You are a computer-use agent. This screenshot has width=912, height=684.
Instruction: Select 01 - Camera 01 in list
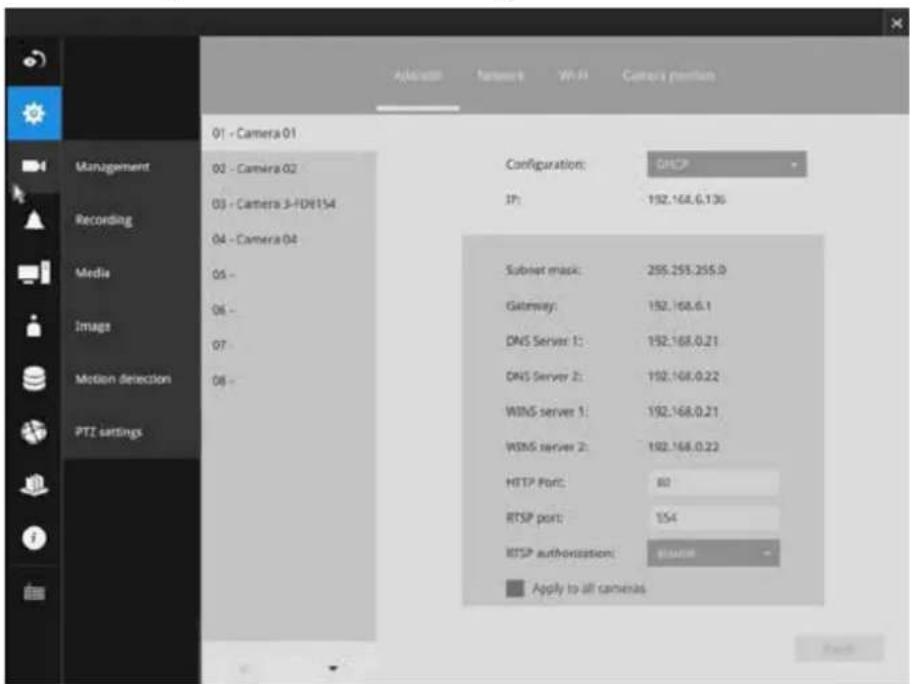(289, 133)
